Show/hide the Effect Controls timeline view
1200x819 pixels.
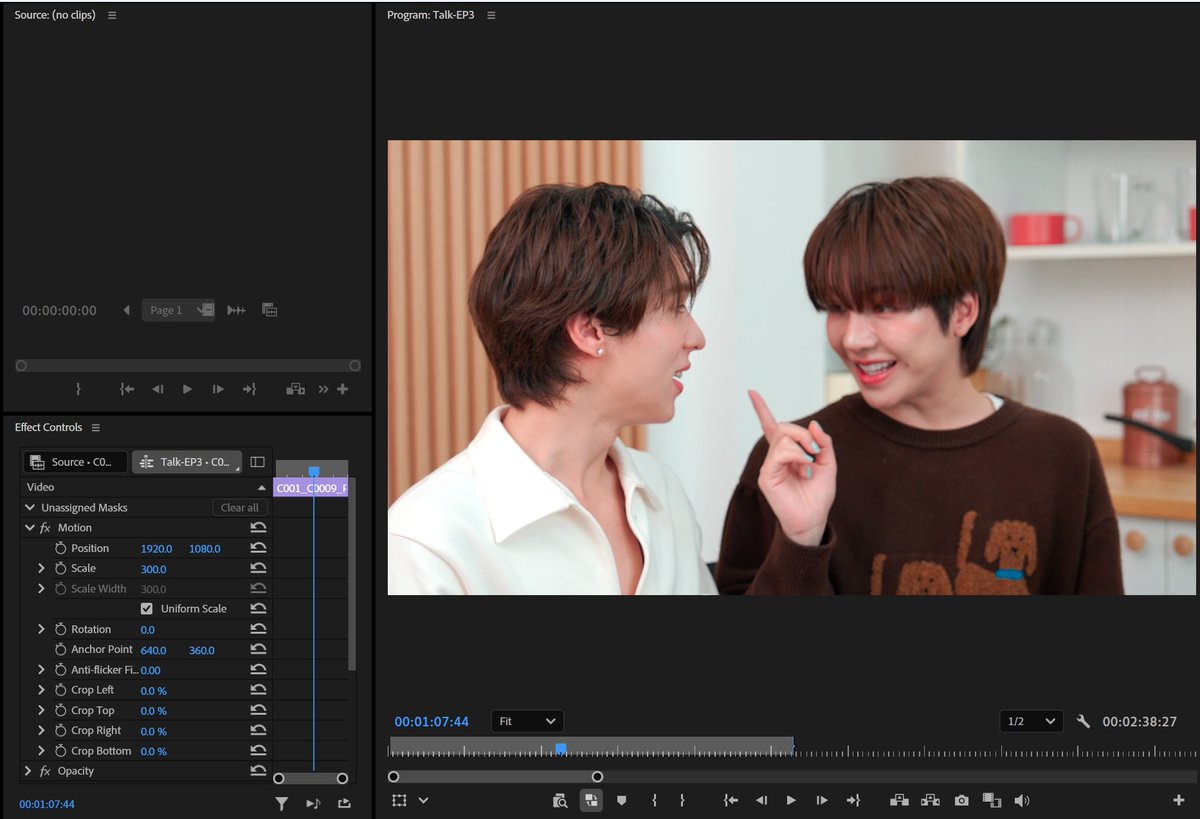coord(257,462)
